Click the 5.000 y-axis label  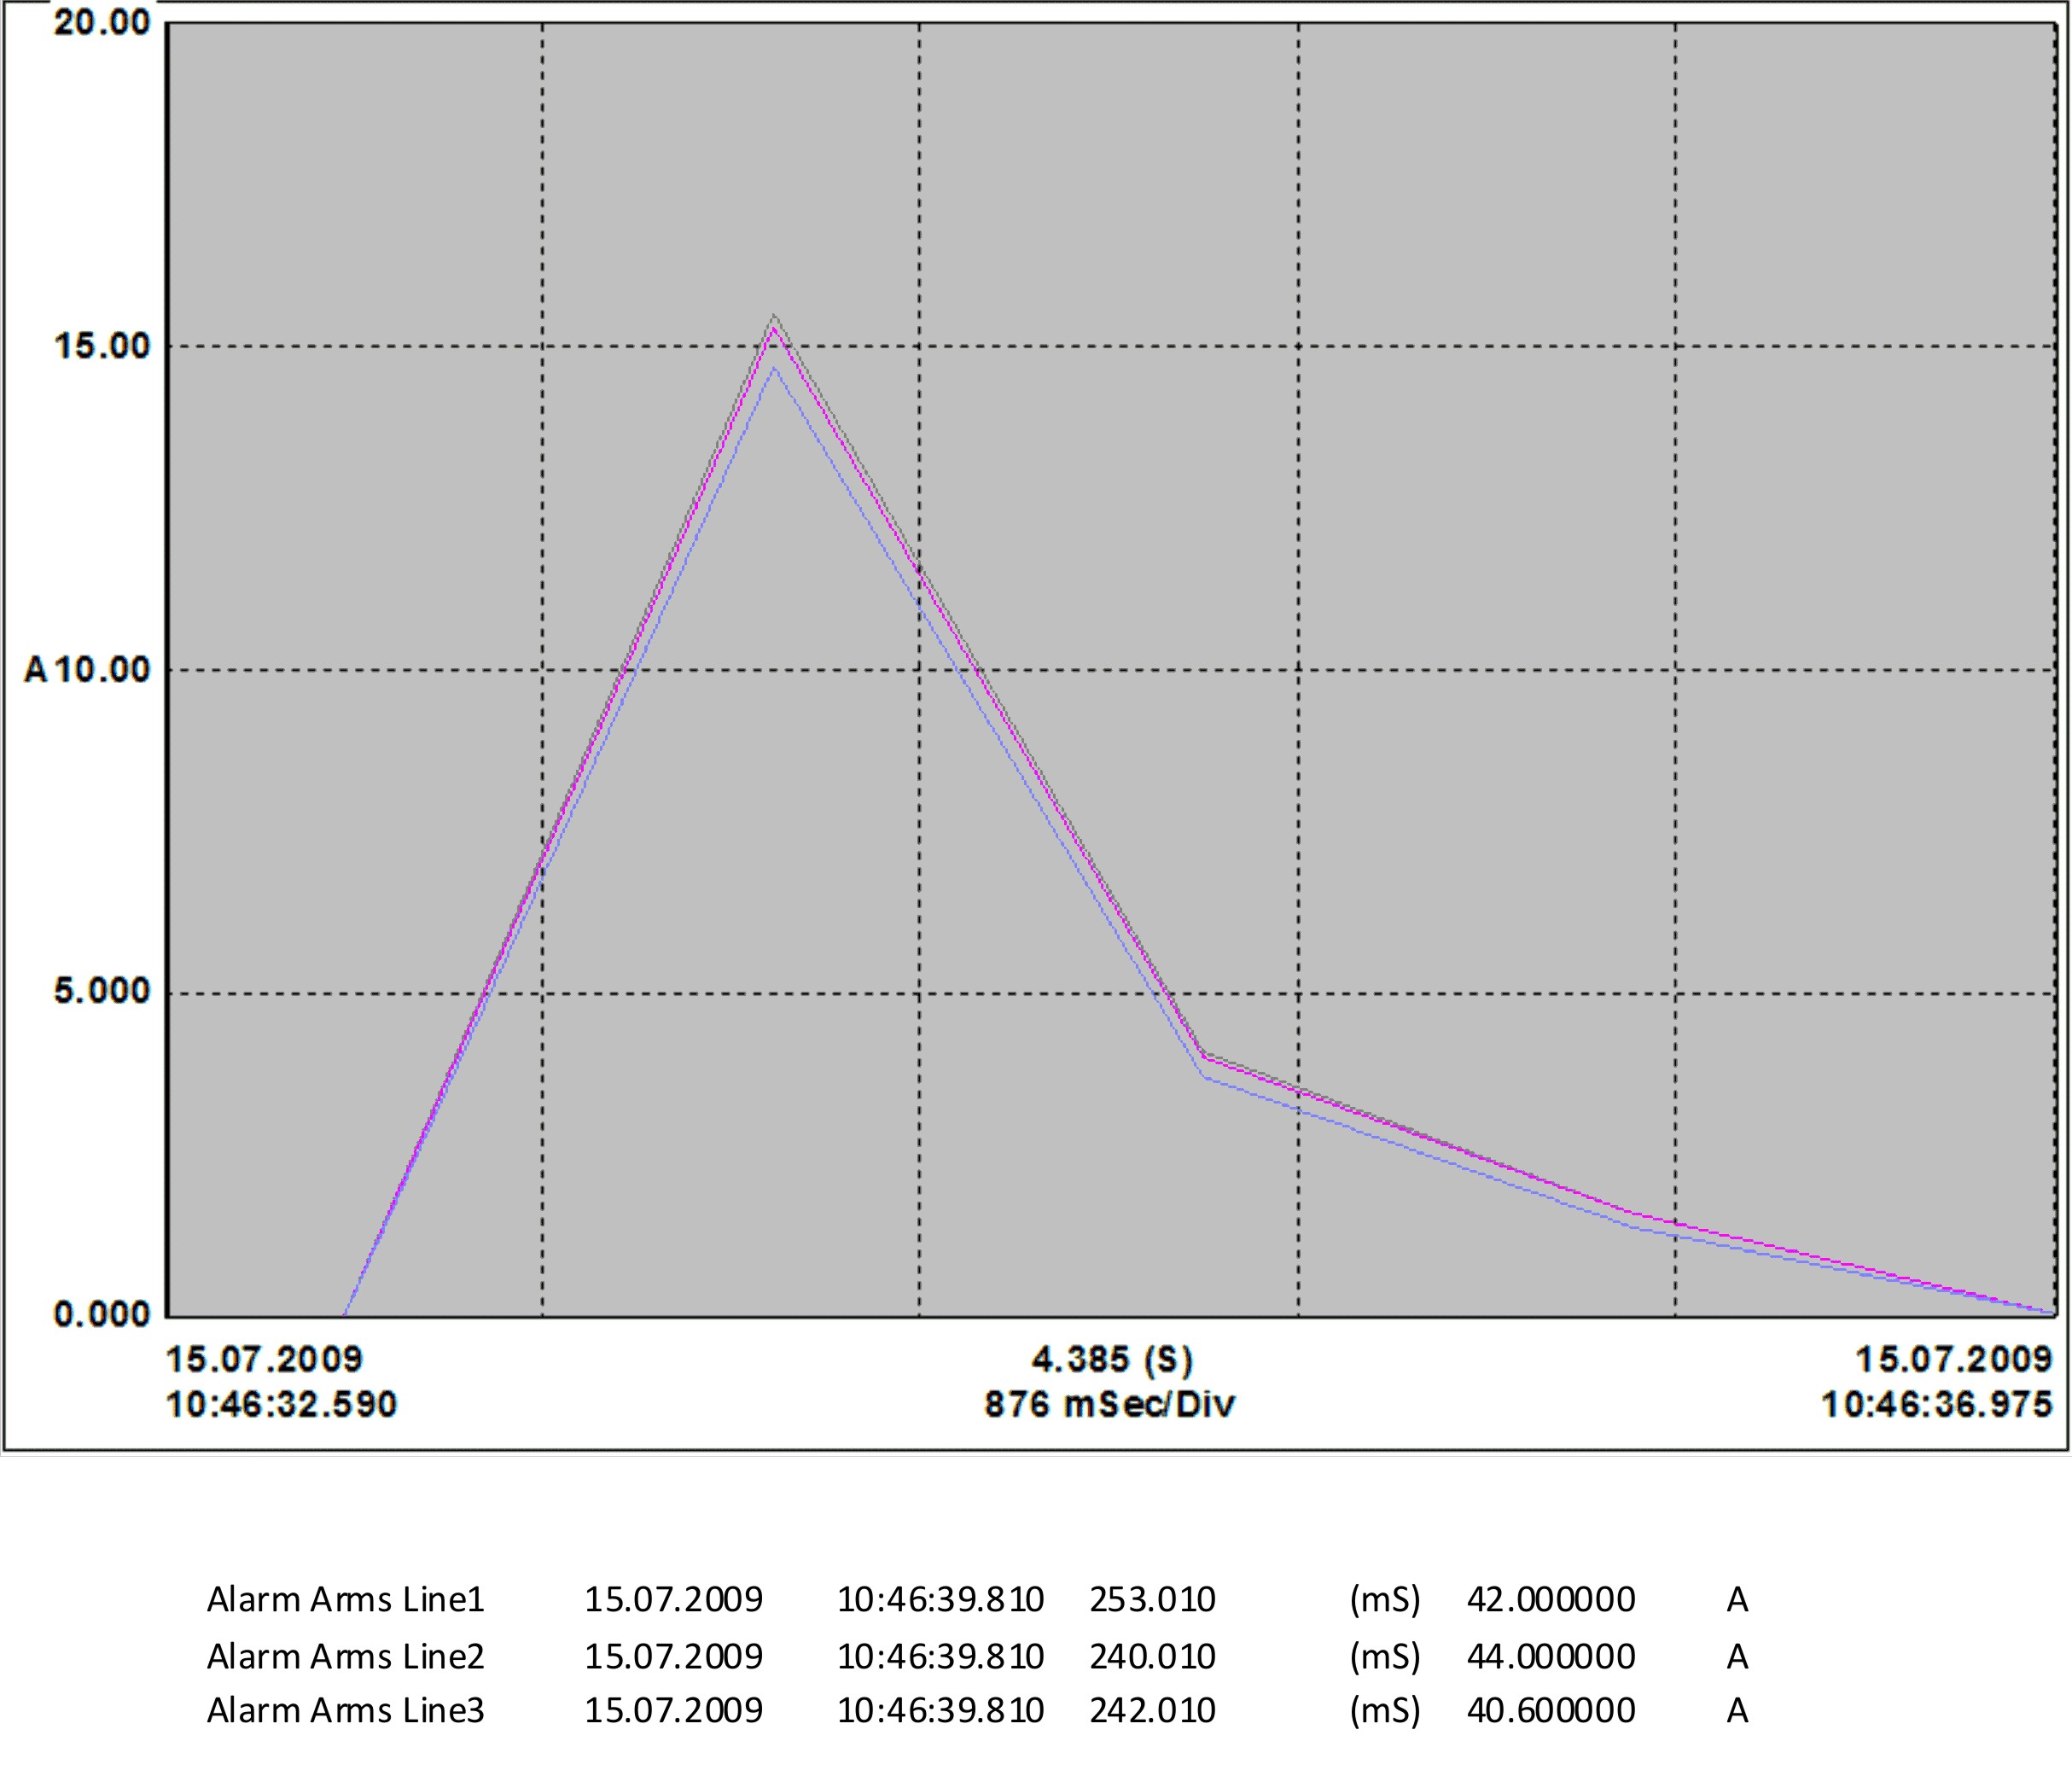tap(102, 991)
